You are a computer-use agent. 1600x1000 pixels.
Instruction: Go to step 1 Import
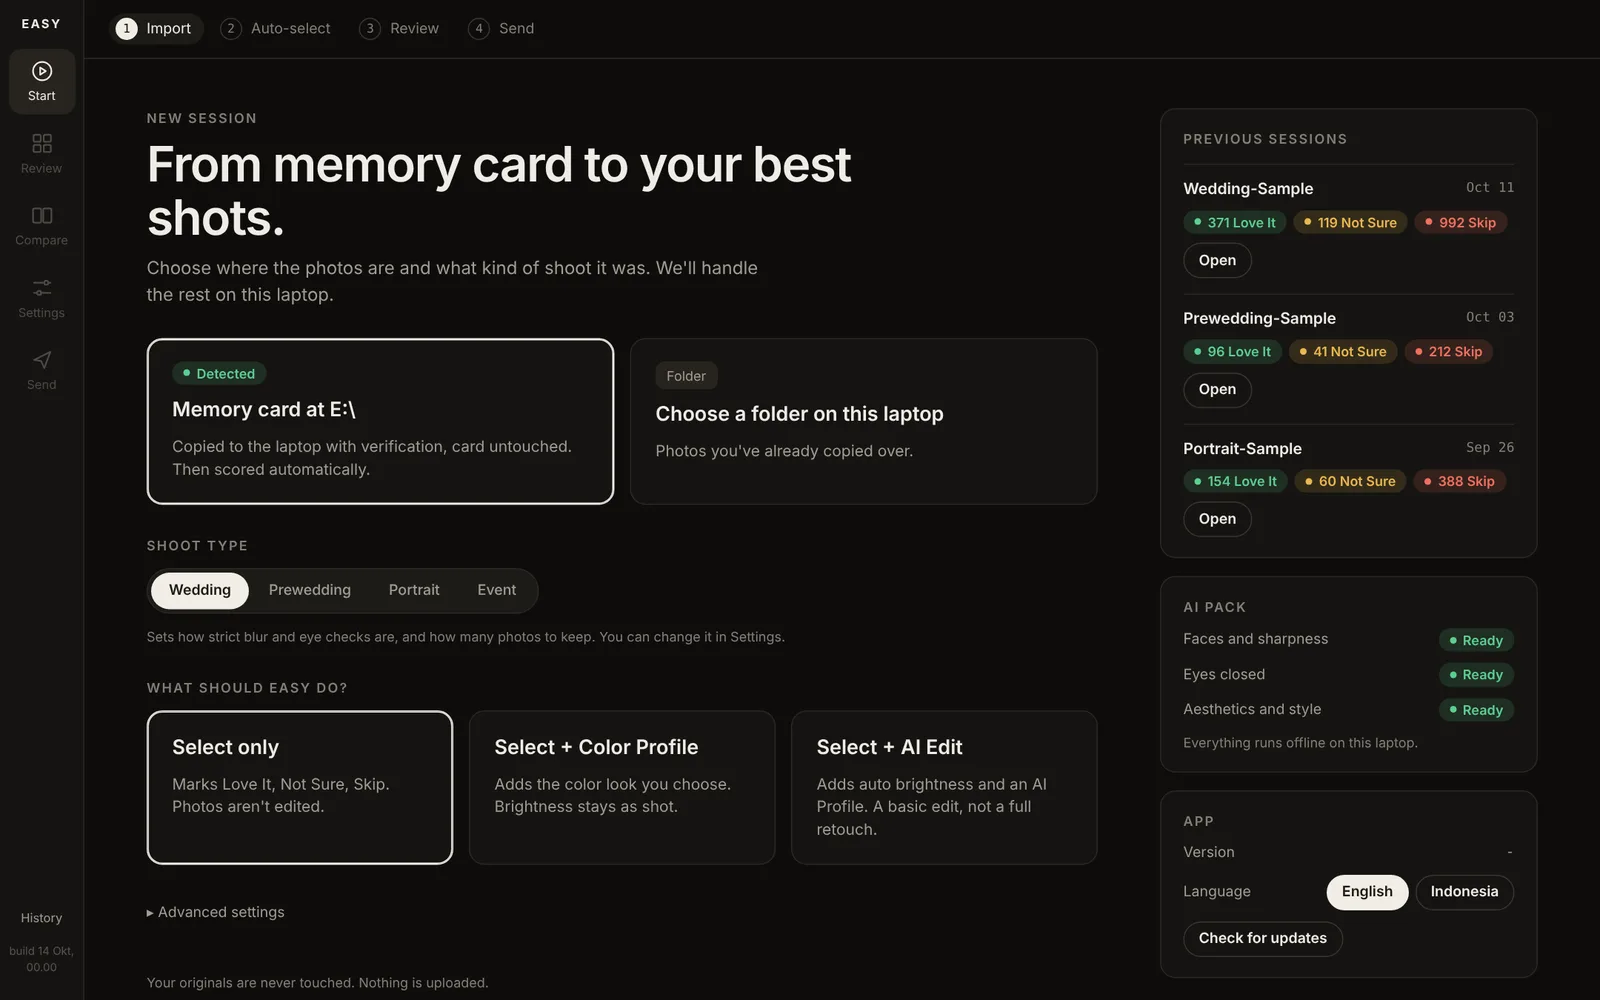point(156,28)
